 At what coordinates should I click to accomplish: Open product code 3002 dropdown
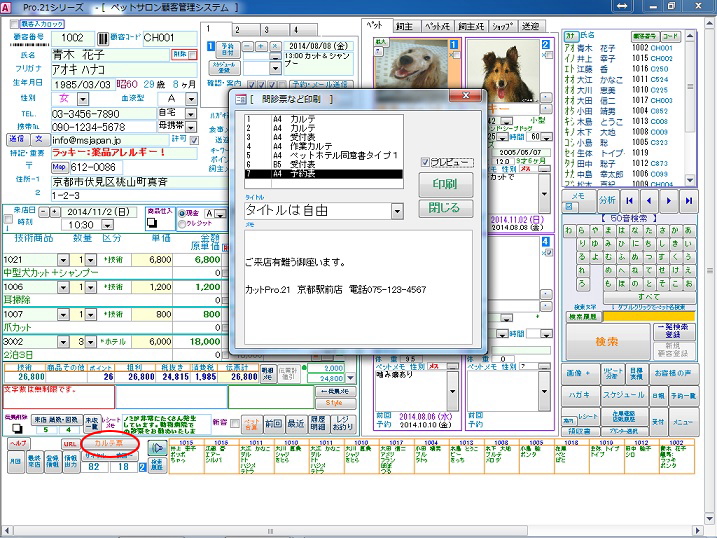[63, 342]
